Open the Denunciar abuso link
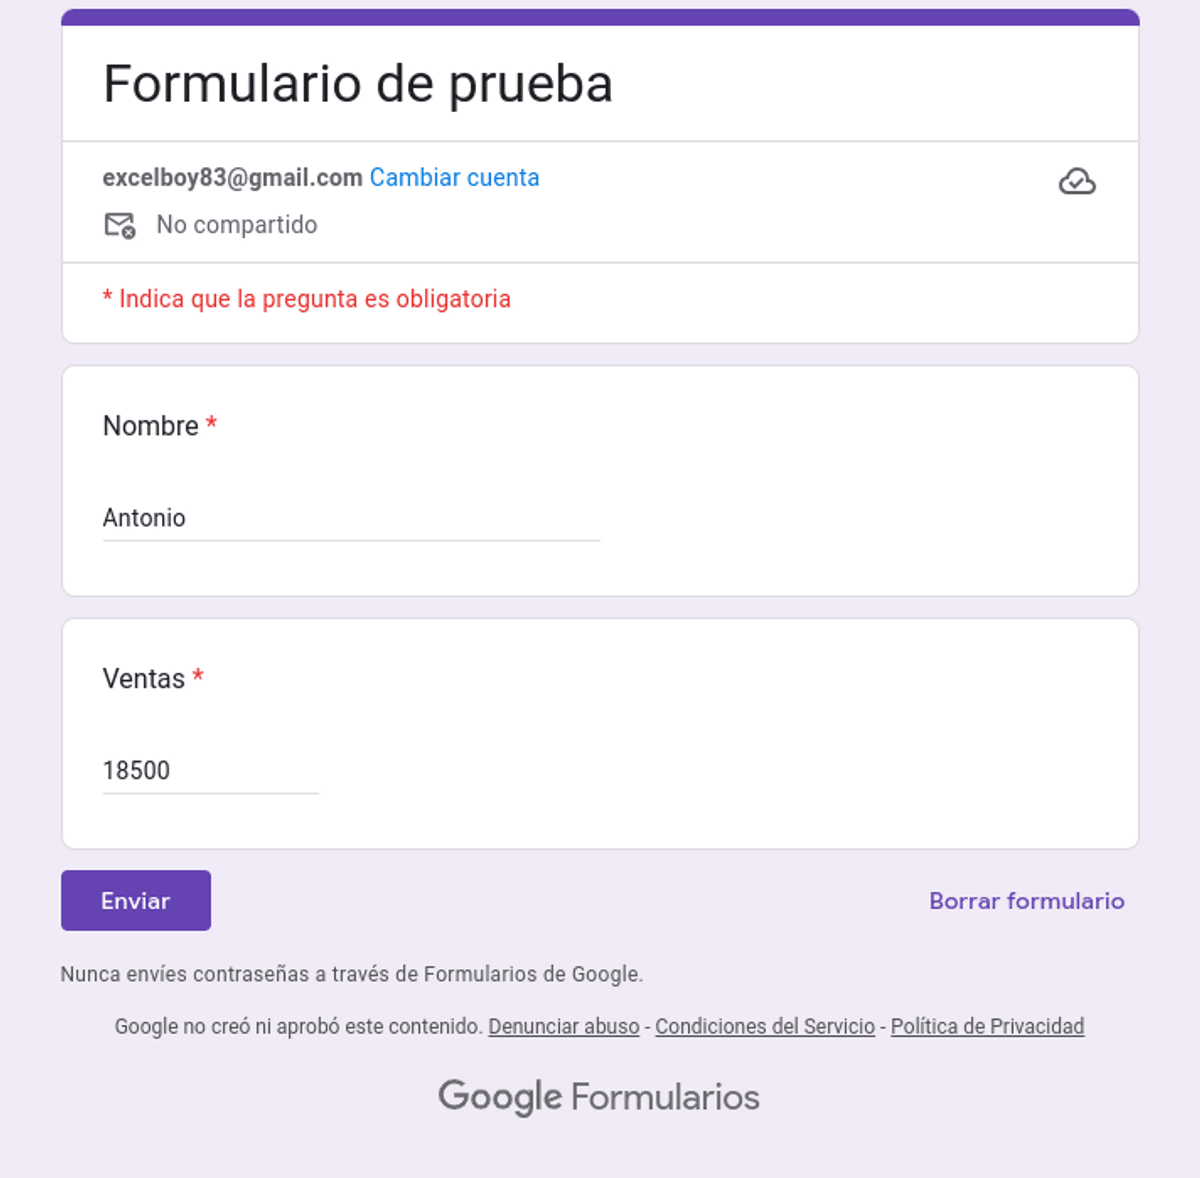The height and width of the screenshot is (1178, 1200). tap(563, 1027)
